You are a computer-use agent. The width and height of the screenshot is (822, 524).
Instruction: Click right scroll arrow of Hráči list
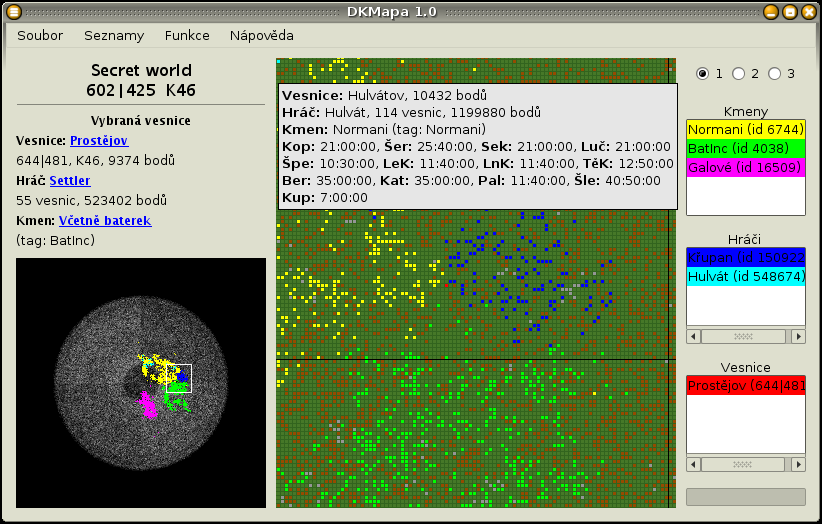[x=797, y=336]
